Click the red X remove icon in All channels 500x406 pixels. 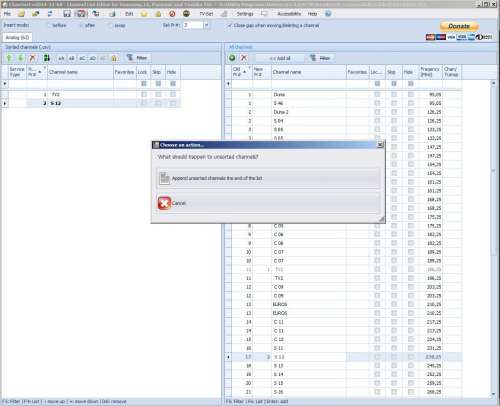[244, 58]
